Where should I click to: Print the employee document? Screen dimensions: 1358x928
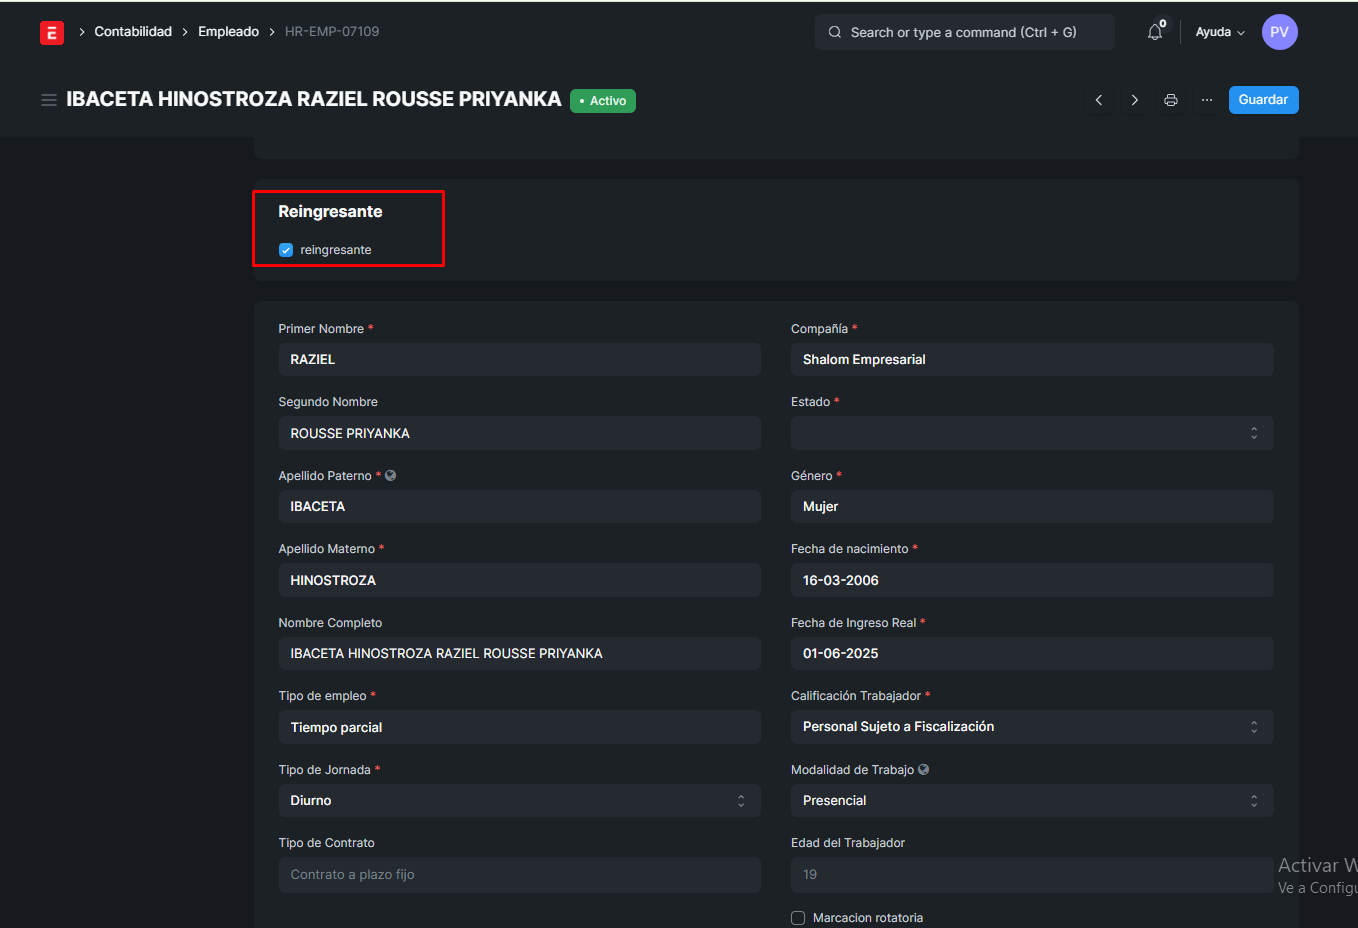(x=1171, y=100)
